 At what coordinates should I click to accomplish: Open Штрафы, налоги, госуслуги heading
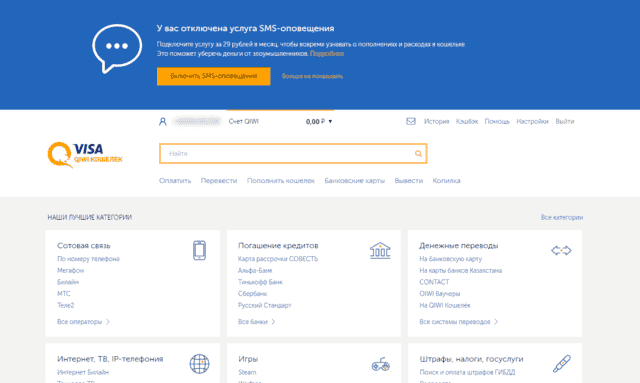pyautogui.click(x=471, y=359)
